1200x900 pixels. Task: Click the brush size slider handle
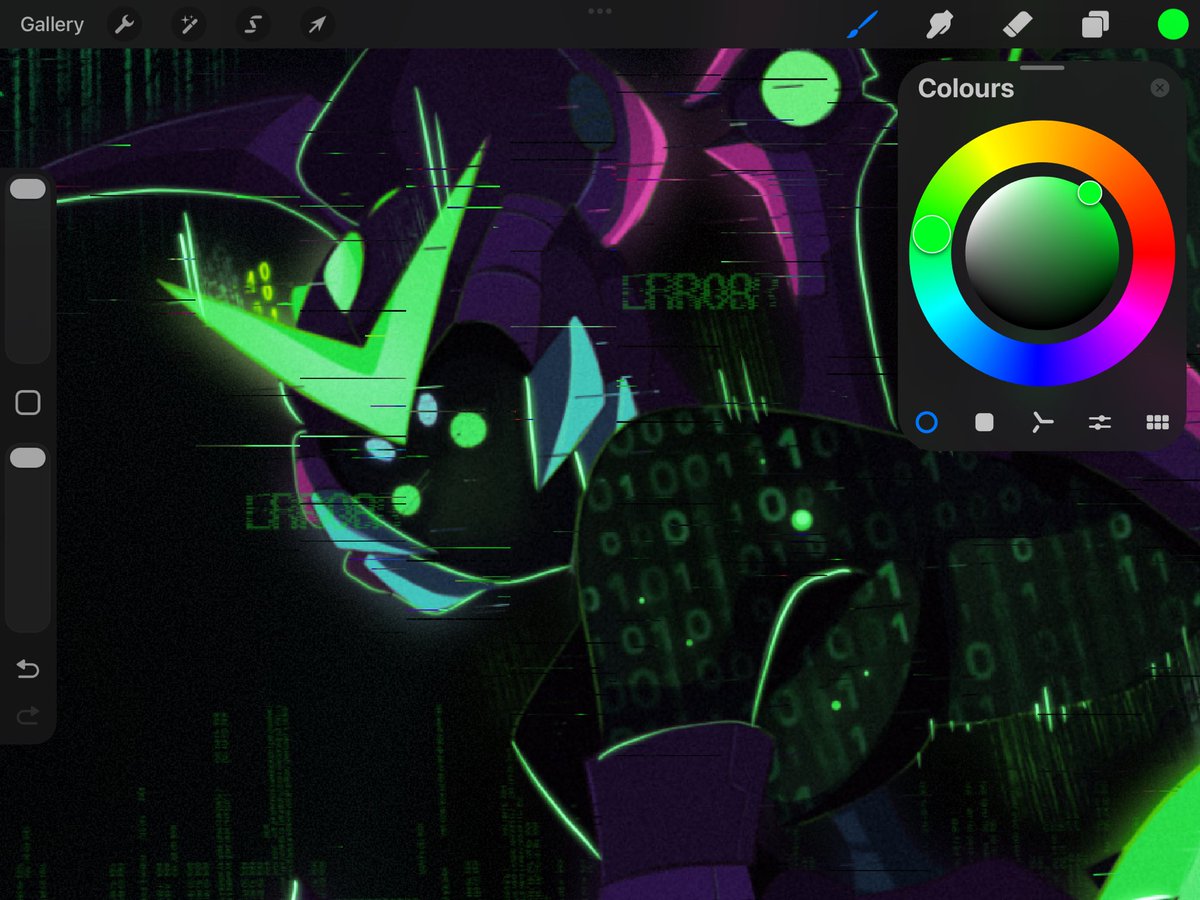click(x=28, y=189)
